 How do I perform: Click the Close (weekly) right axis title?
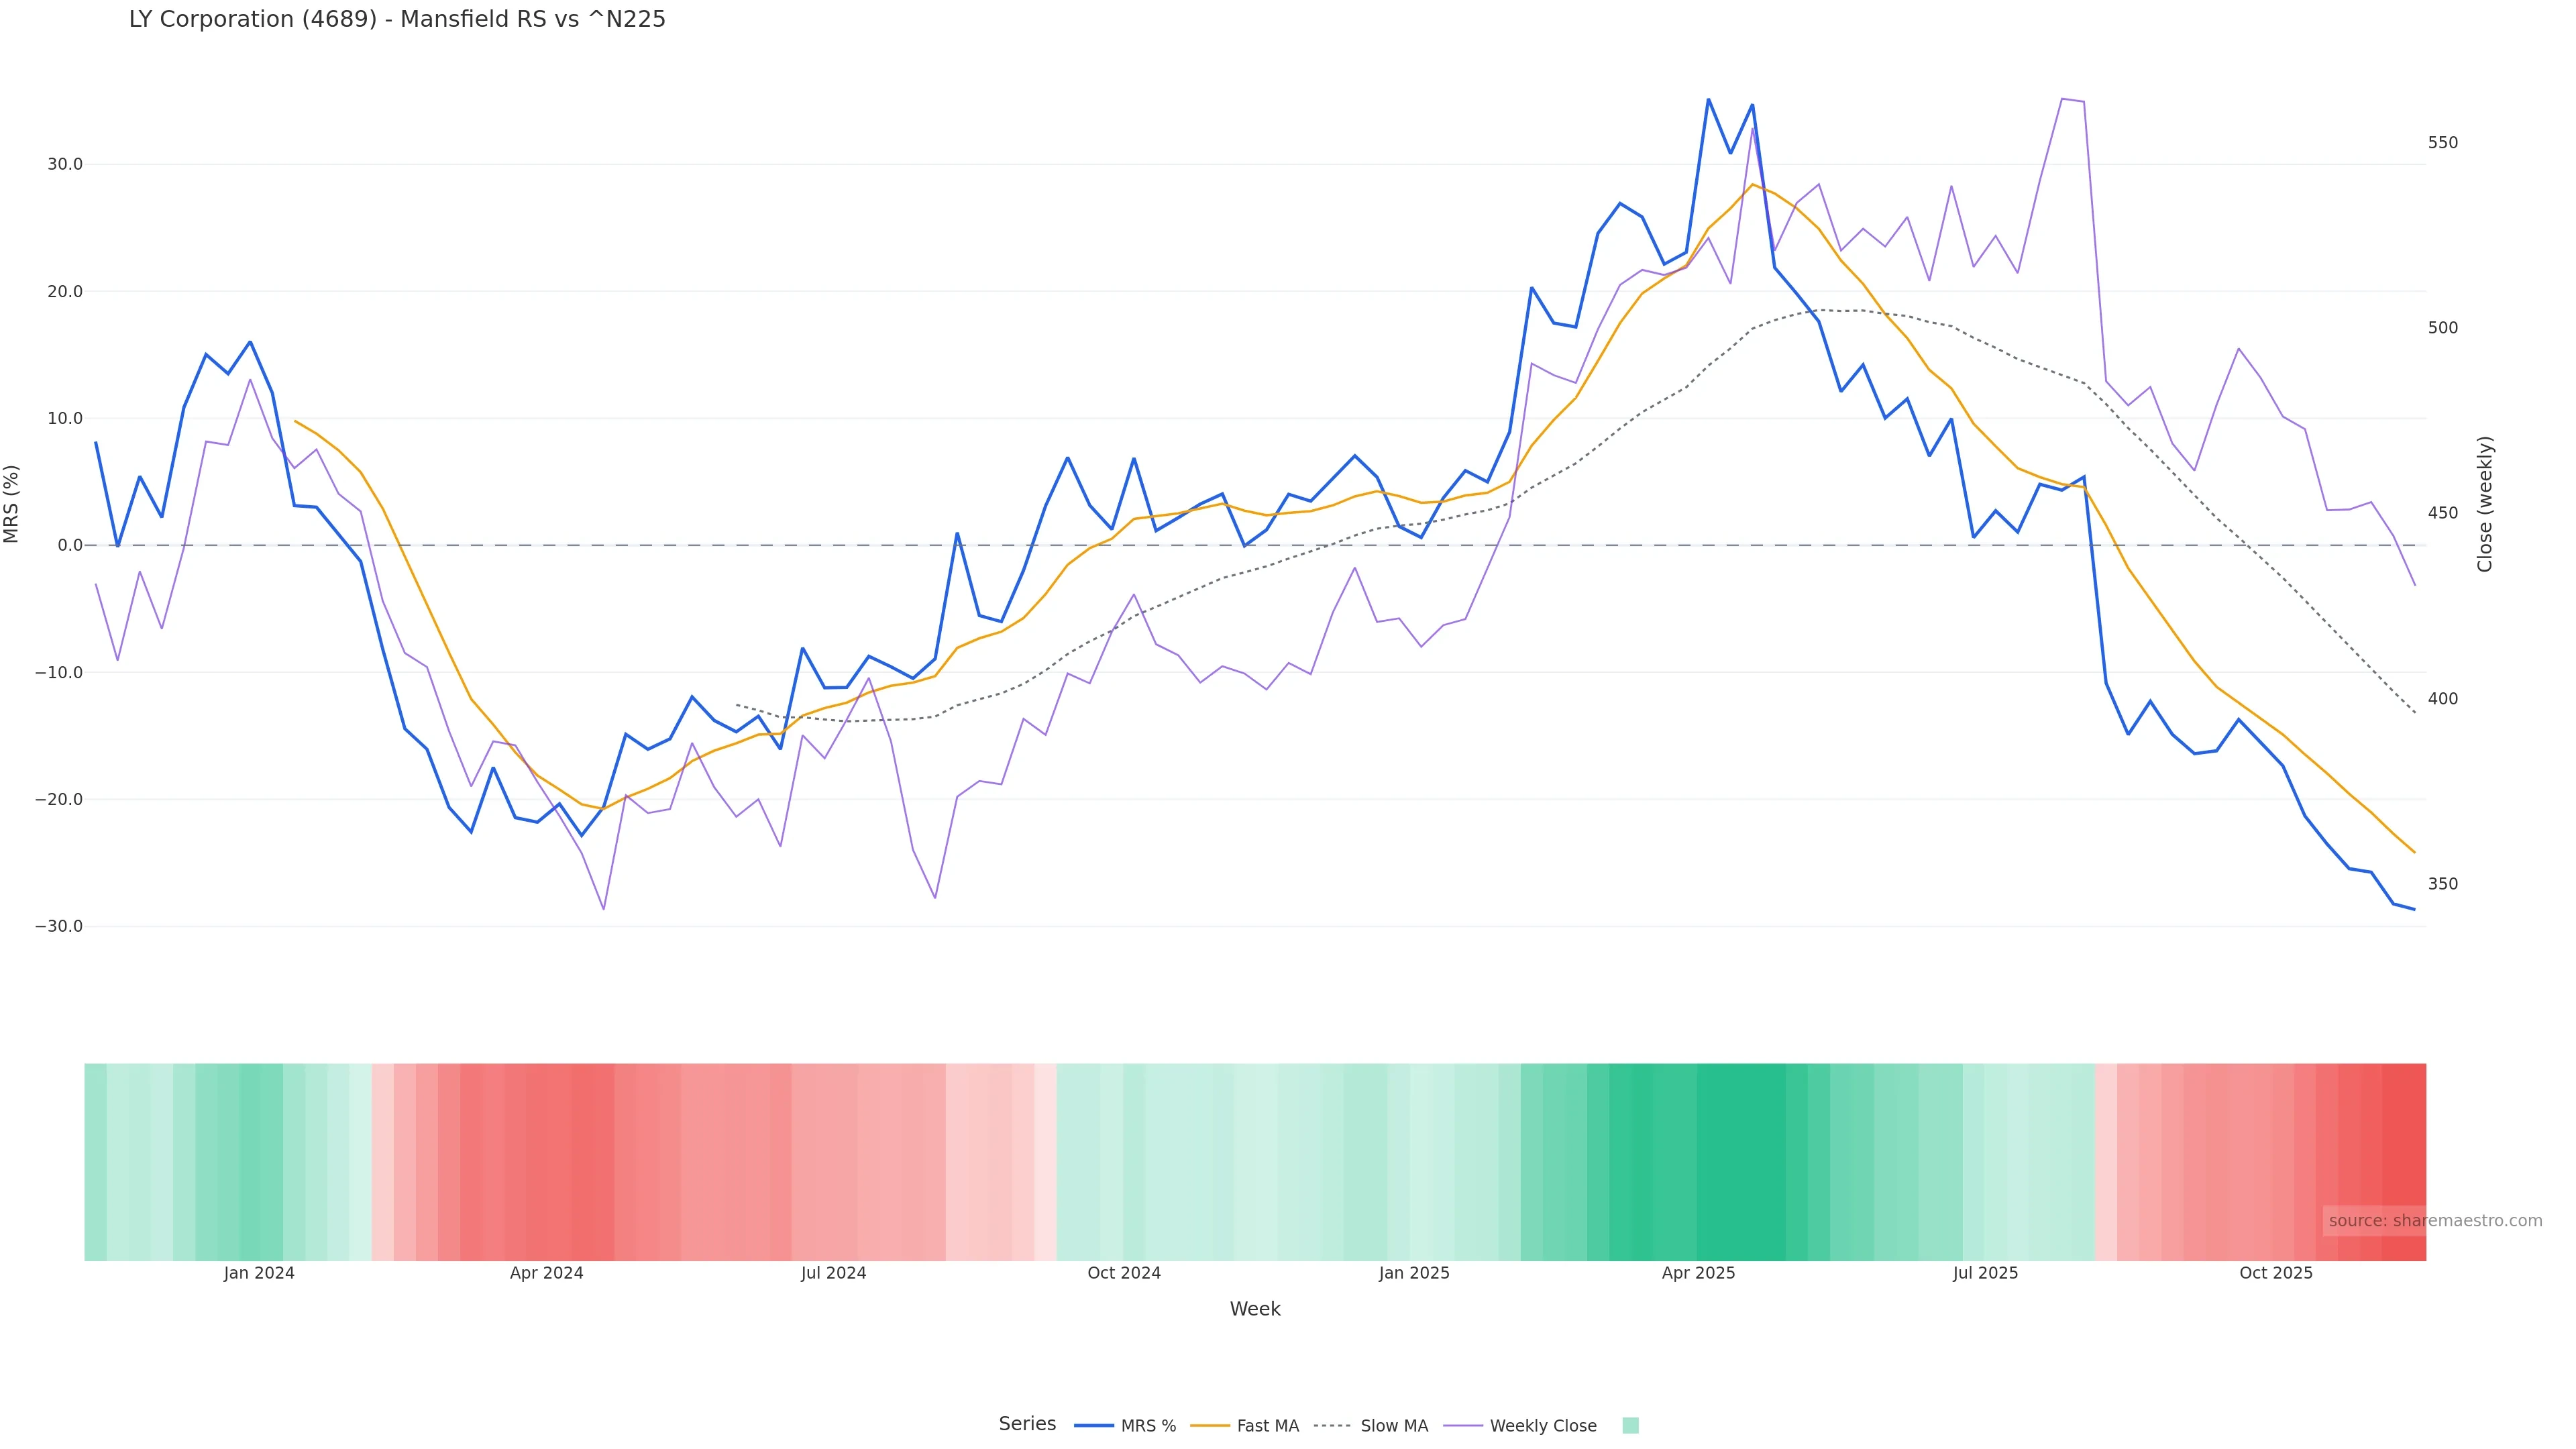(x=2485, y=504)
